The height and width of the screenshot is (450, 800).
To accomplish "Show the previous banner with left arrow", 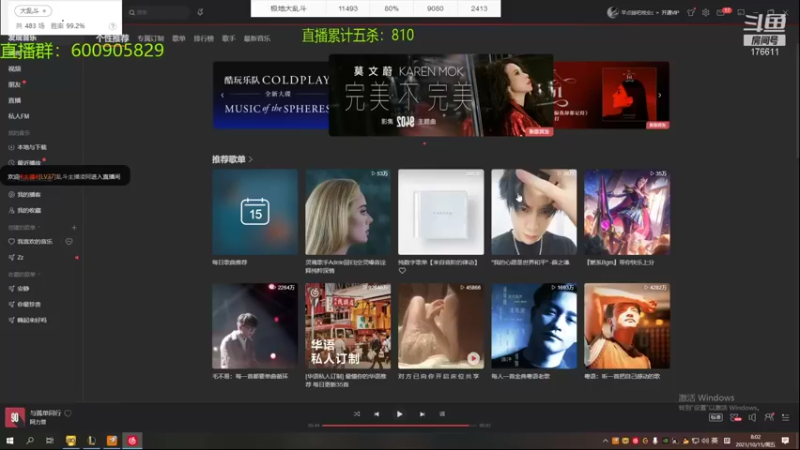I will pyautogui.click(x=222, y=95).
